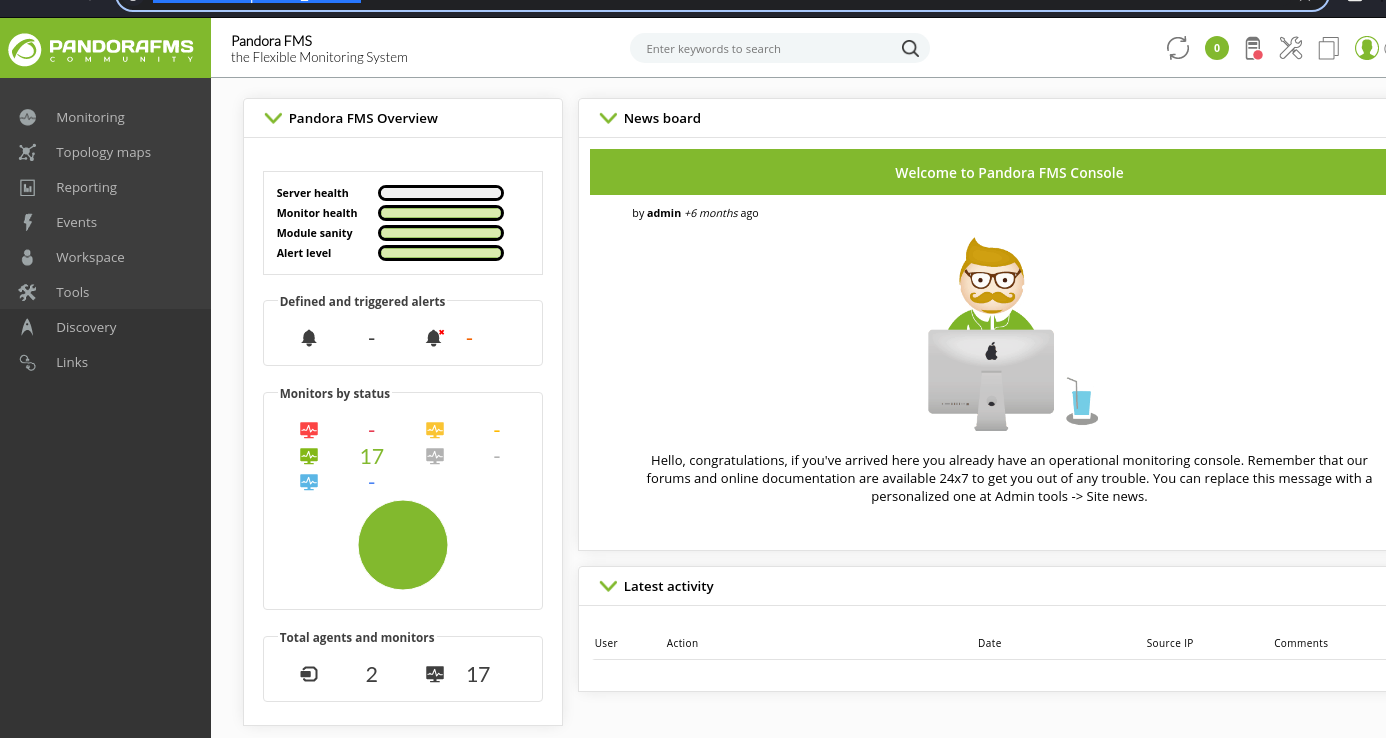The height and width of the screenshot is (738, 1386).
Task: Click the Module sanity progress bar
Action: 441,233
